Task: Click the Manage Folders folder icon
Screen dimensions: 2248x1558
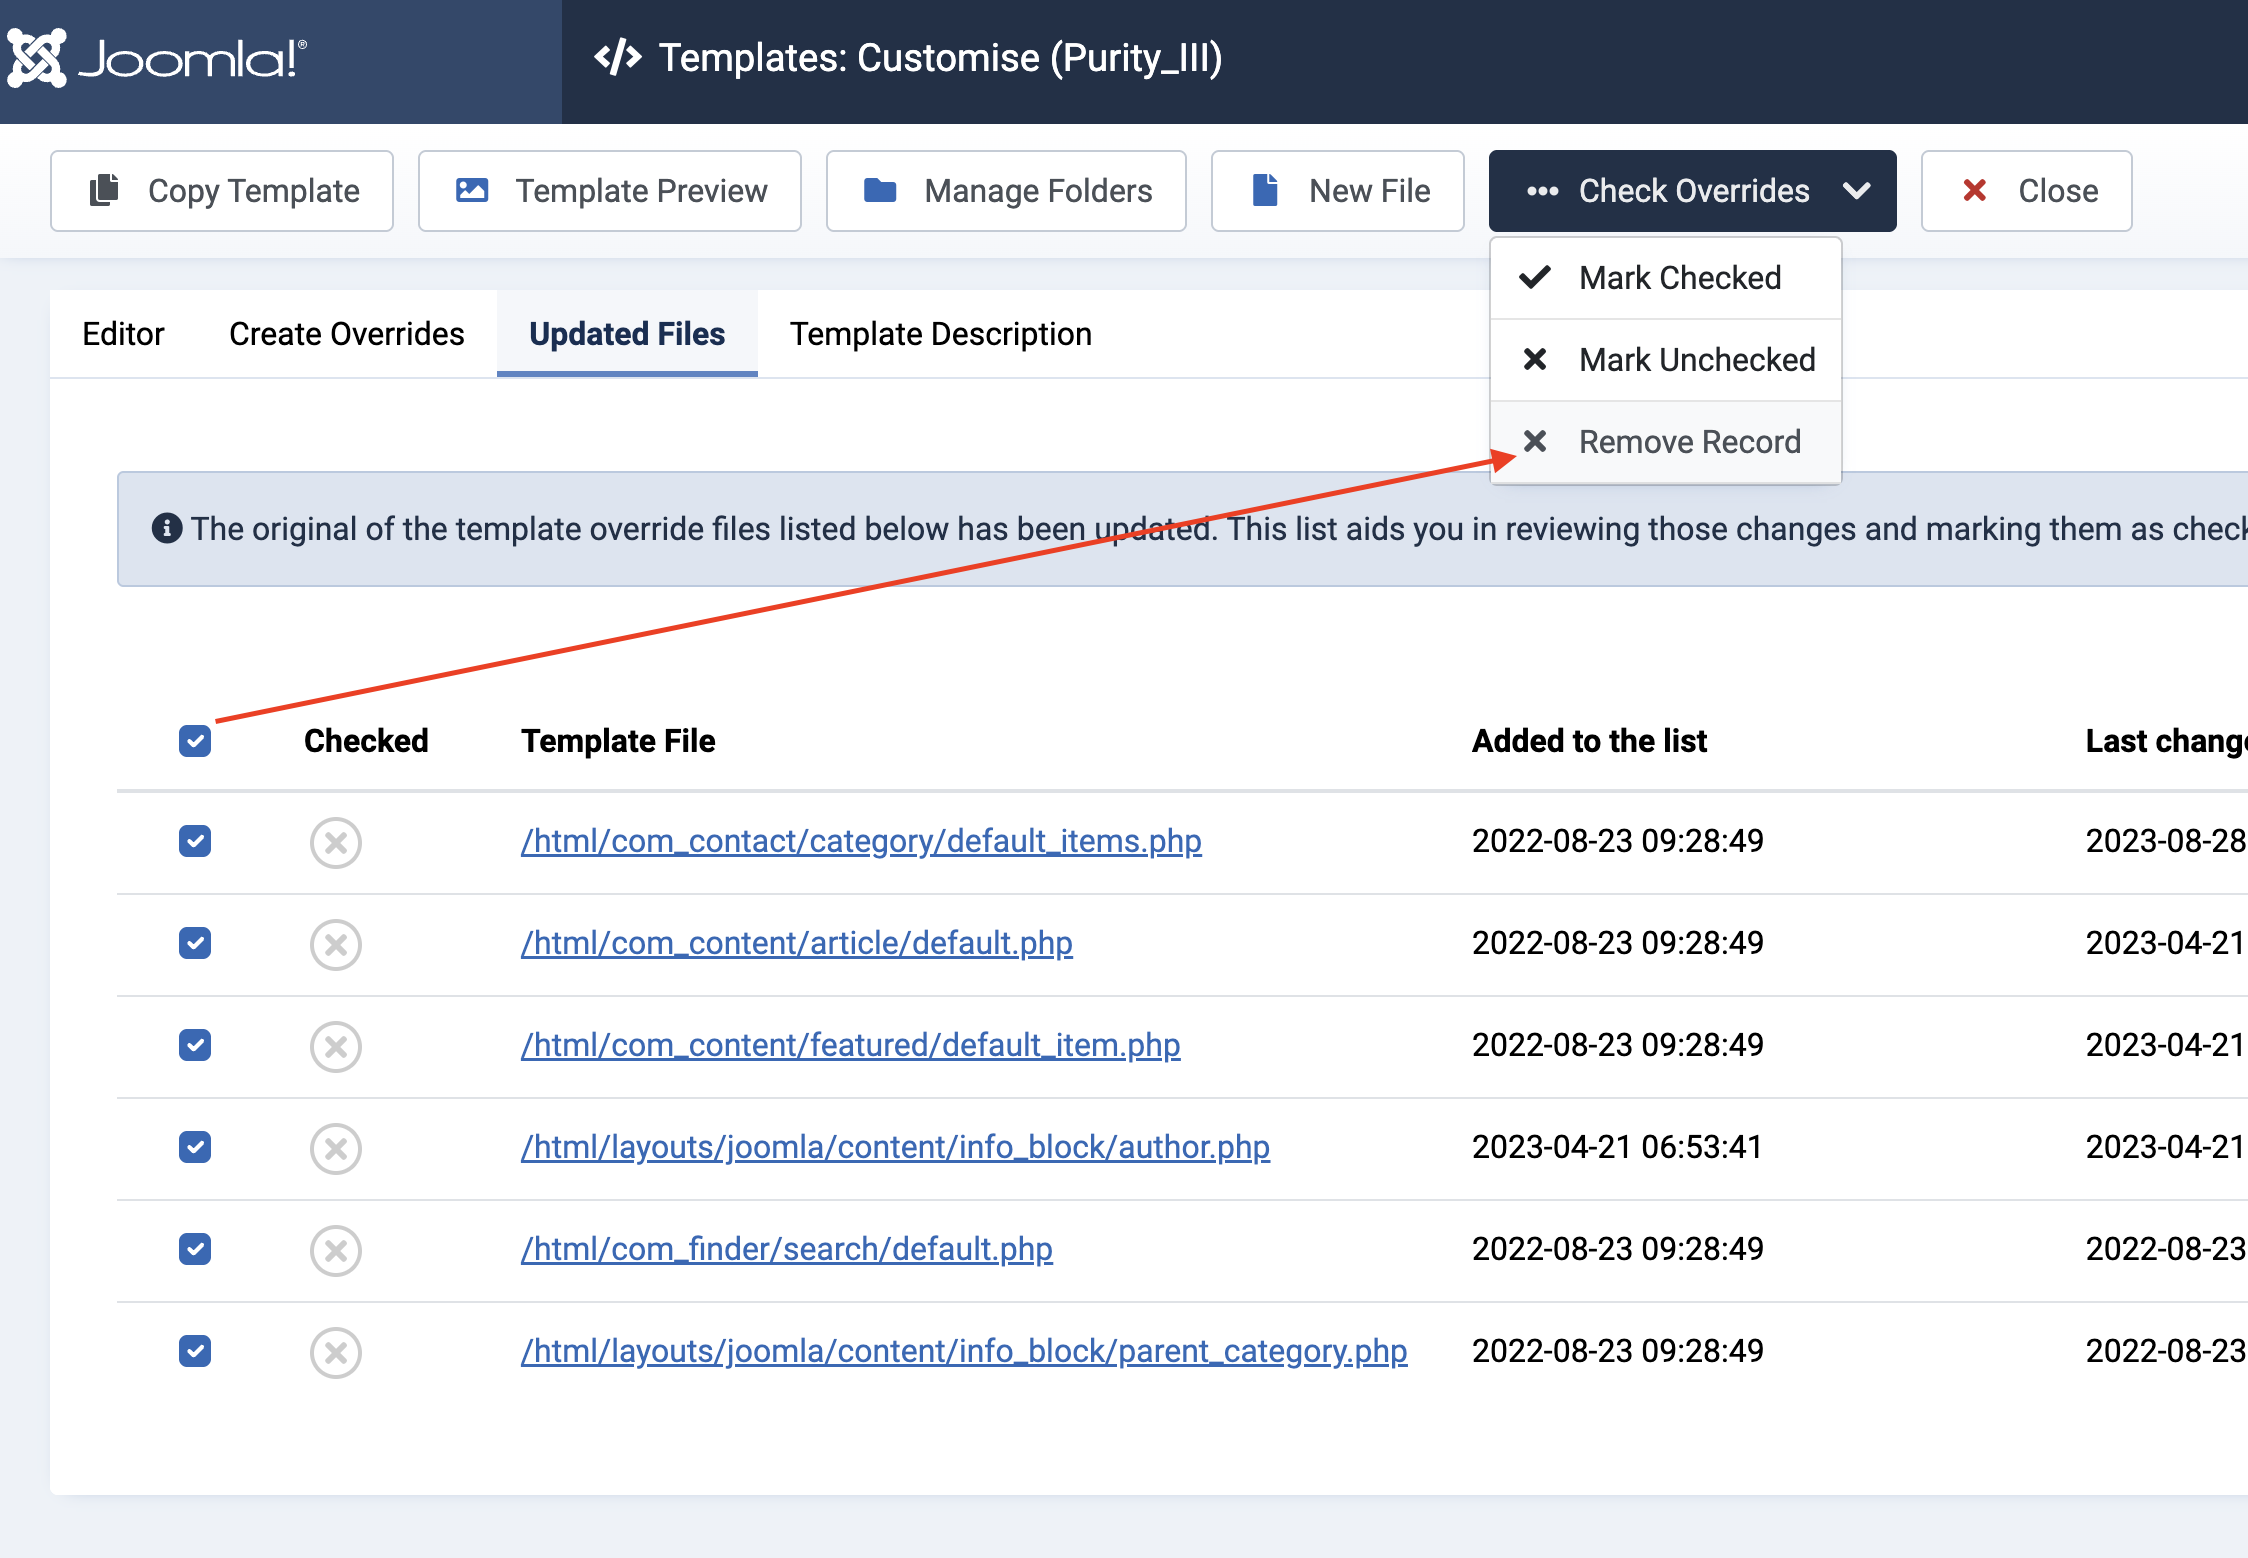Action: tap(880, 190)
